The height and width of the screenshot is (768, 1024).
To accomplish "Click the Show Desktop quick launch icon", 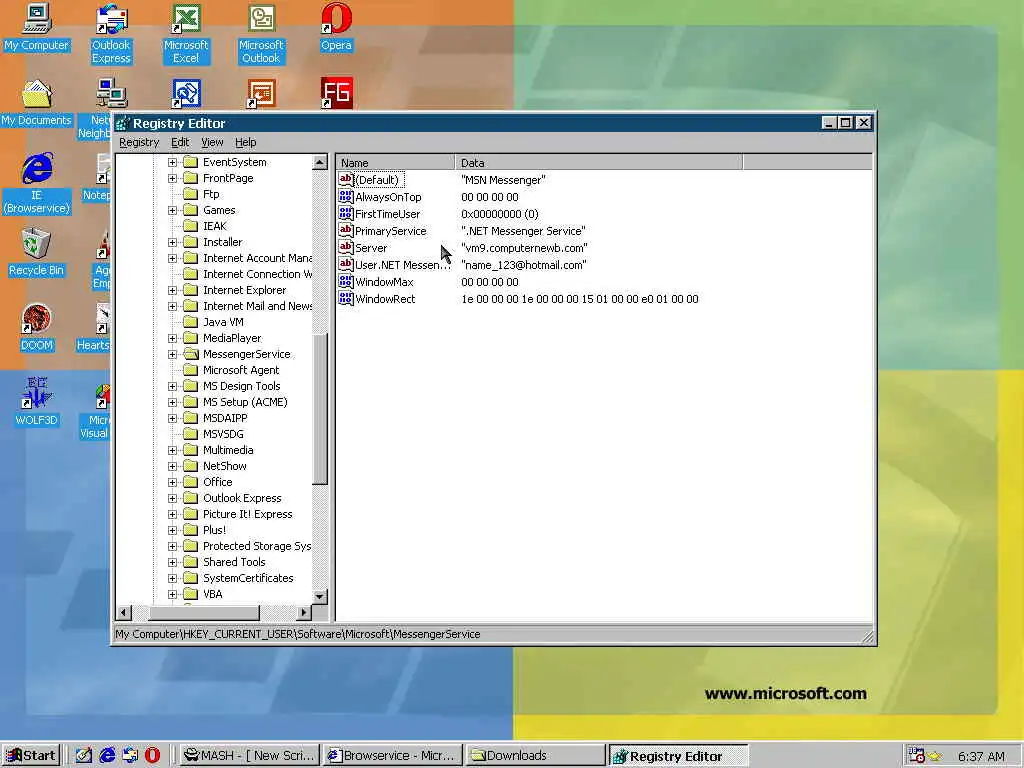I will click(x=84, y=755).
